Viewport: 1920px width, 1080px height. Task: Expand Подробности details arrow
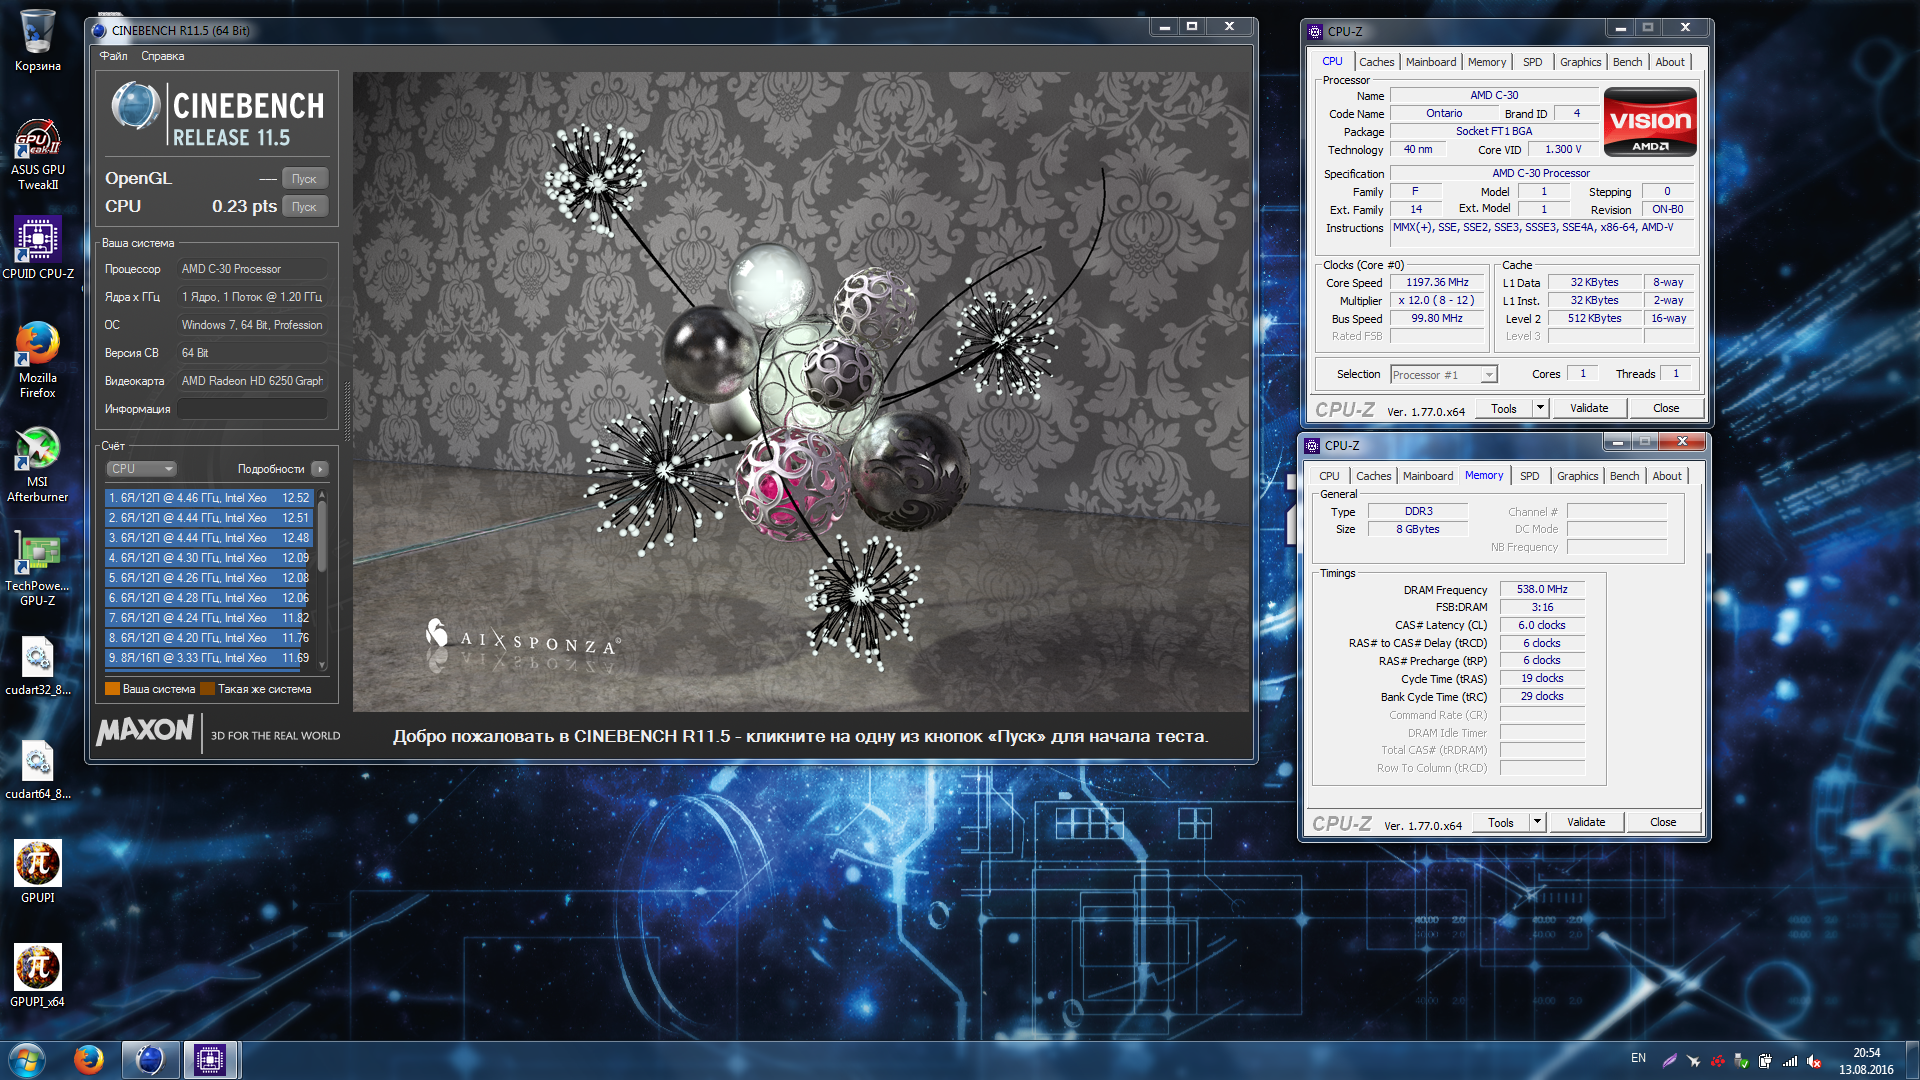[319, 469]
